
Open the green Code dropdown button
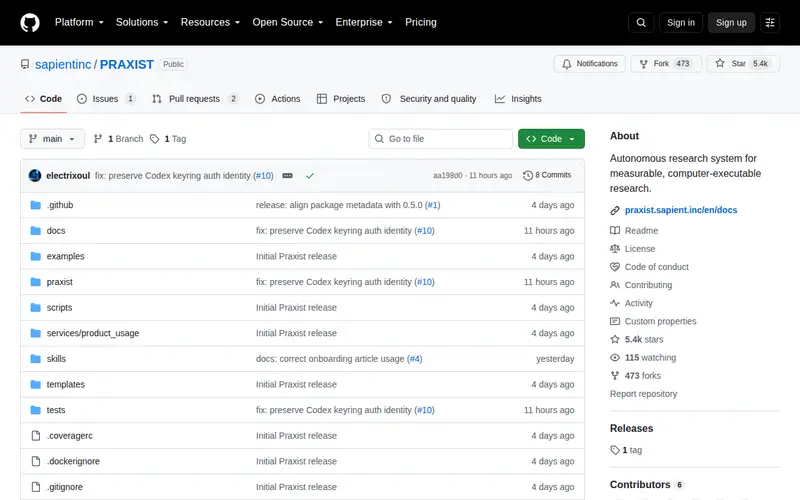[x=551, y=139]
